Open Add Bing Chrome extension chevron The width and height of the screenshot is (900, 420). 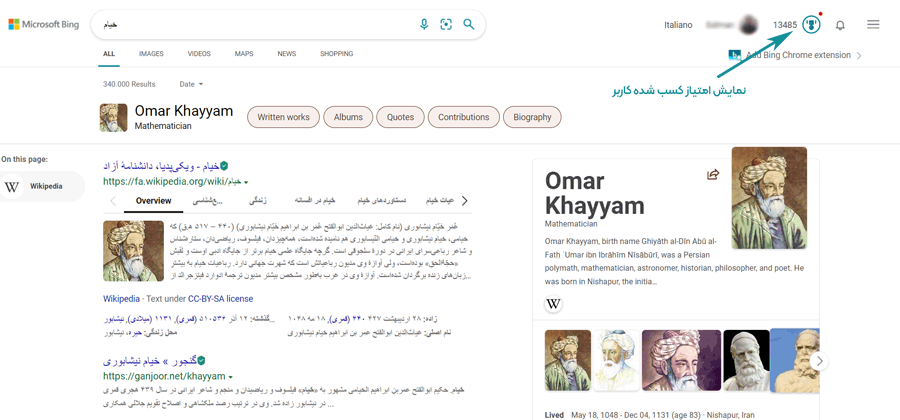pos(859,56)
